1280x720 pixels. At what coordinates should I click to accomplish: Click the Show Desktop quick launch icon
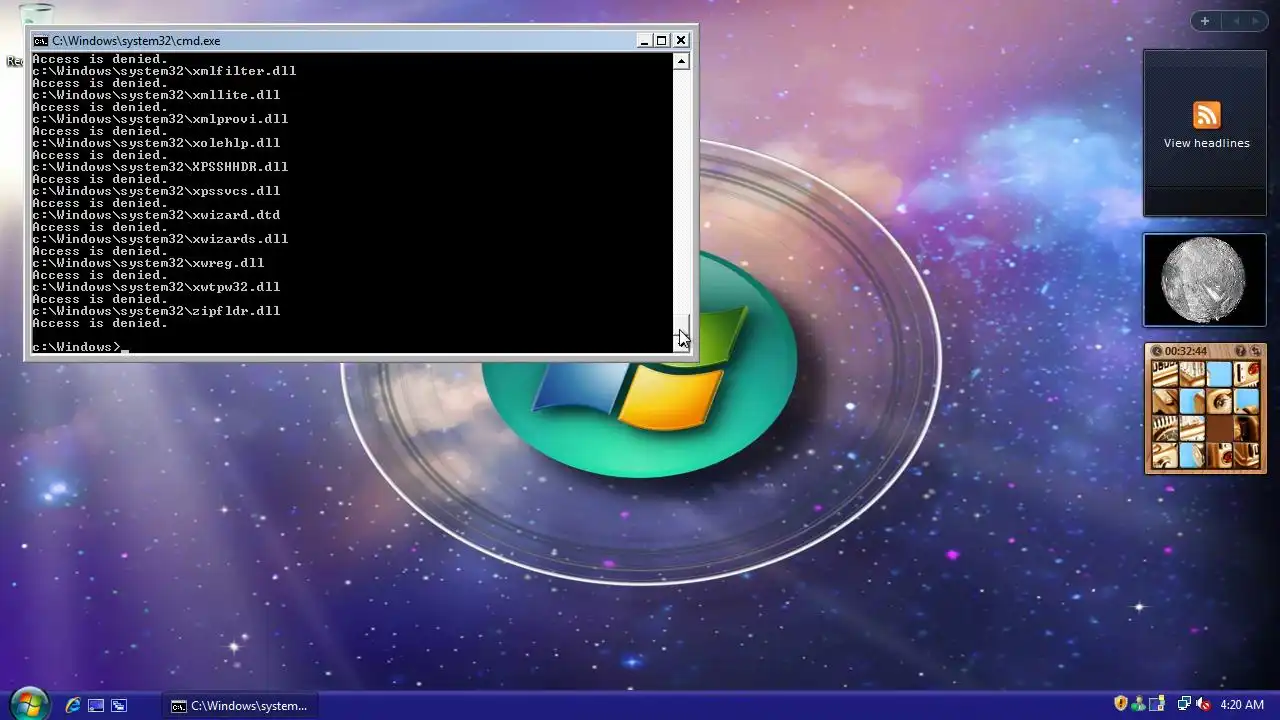96,705
